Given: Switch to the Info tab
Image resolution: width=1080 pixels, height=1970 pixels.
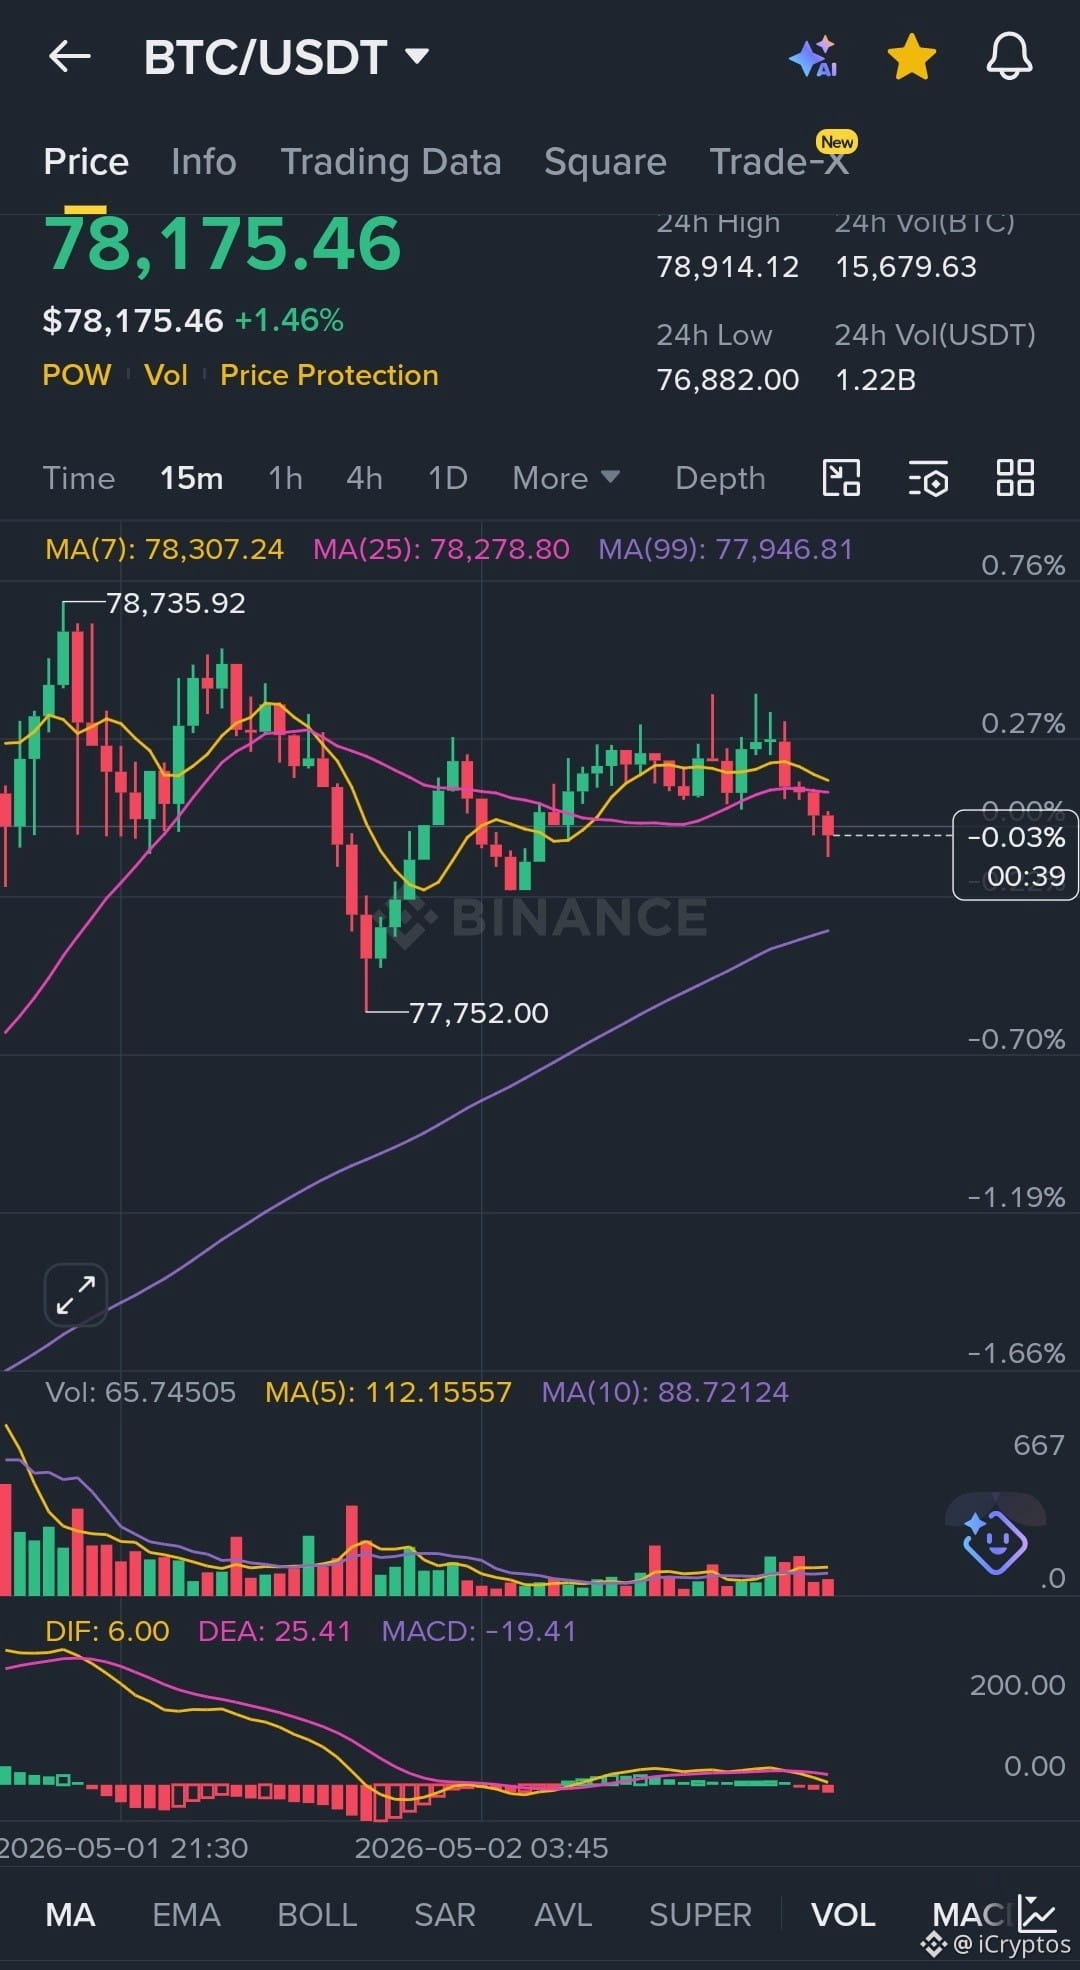Looking at the screenshot, I should pos(204,162).
